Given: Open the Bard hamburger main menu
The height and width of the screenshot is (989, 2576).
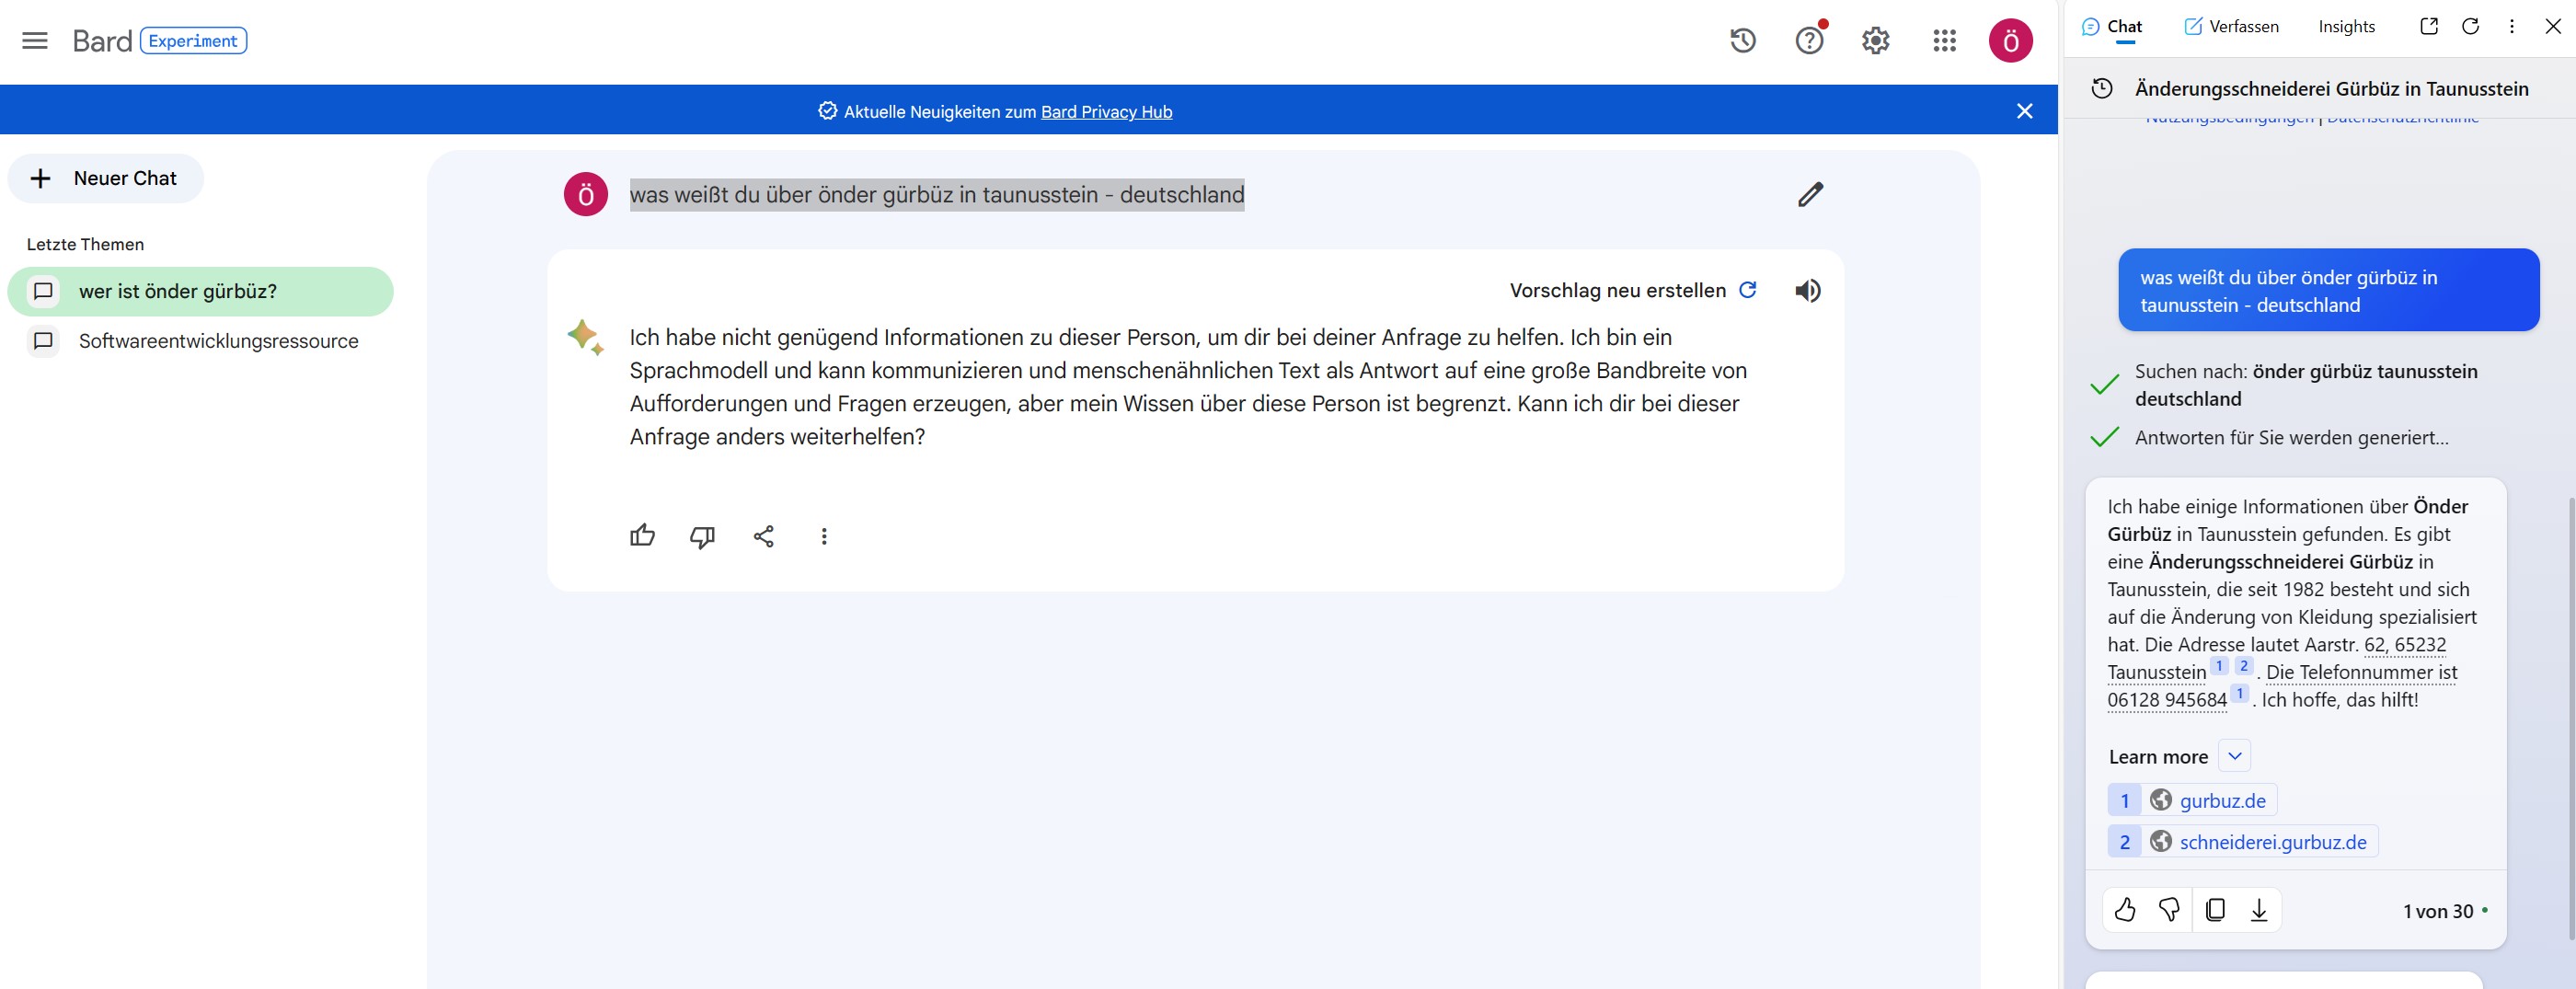Looking at the screenshot, I should point(35,41).
